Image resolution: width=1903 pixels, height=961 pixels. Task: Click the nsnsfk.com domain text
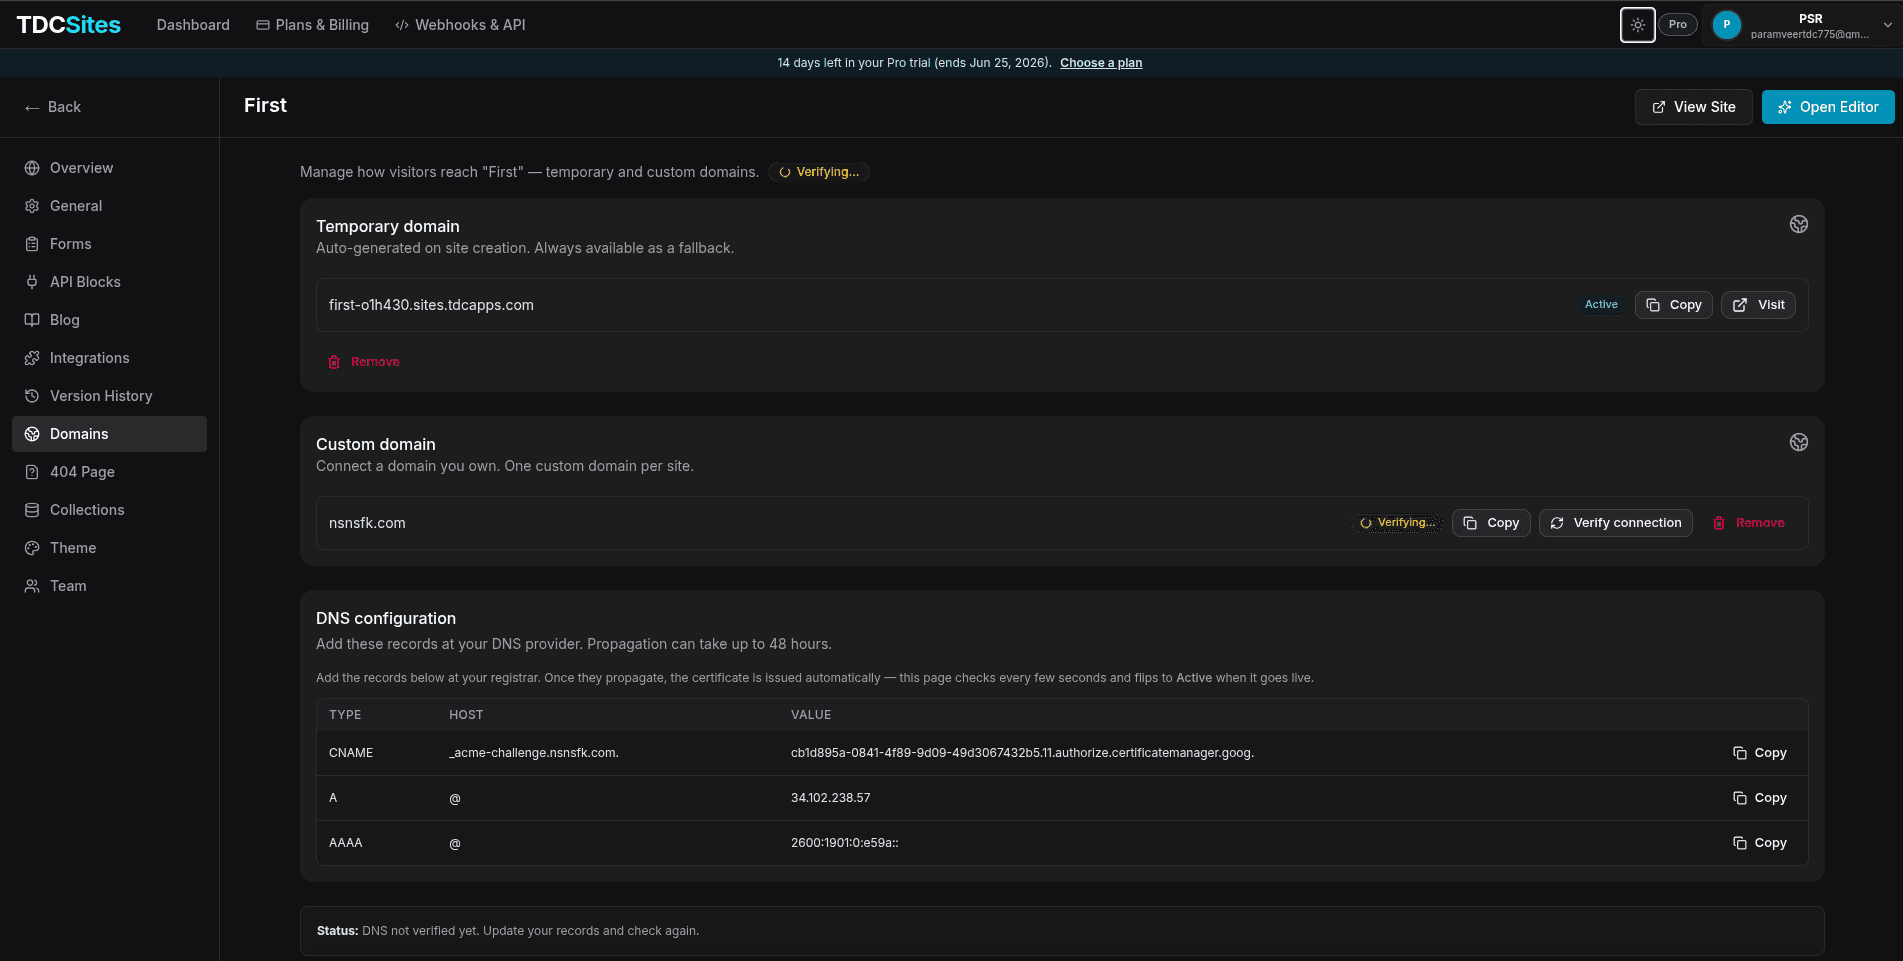[367, 523]
